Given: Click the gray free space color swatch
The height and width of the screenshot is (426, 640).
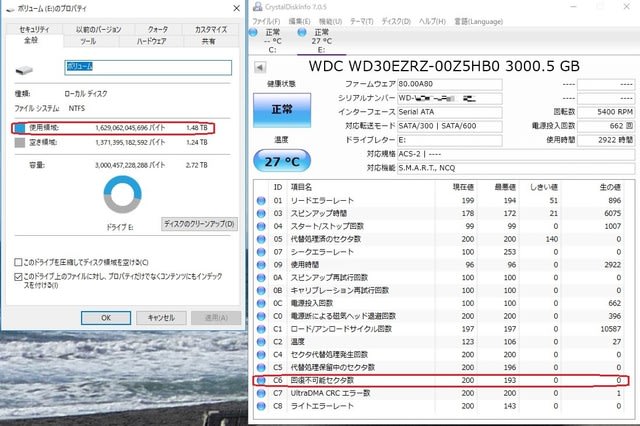Looking at the screenshot, I should tap(20, 143).
